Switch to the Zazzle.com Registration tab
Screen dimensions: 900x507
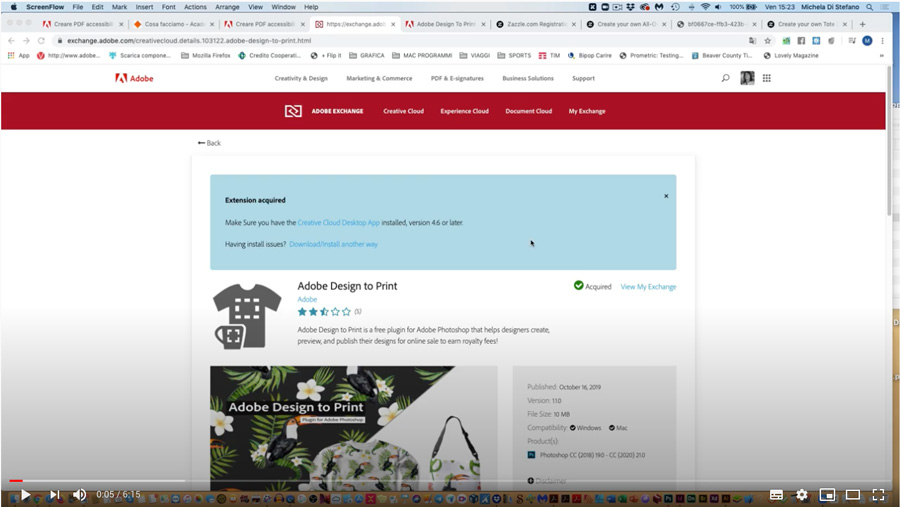point(537,24)
